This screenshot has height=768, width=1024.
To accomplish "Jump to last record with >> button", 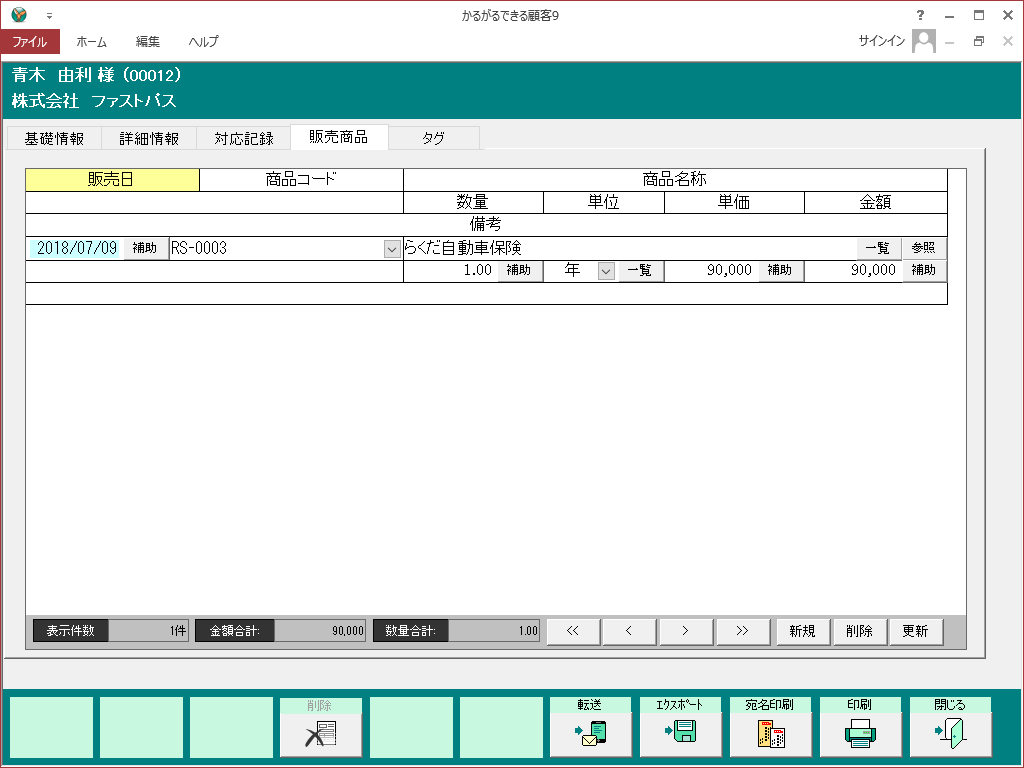I will pos(743,631).
